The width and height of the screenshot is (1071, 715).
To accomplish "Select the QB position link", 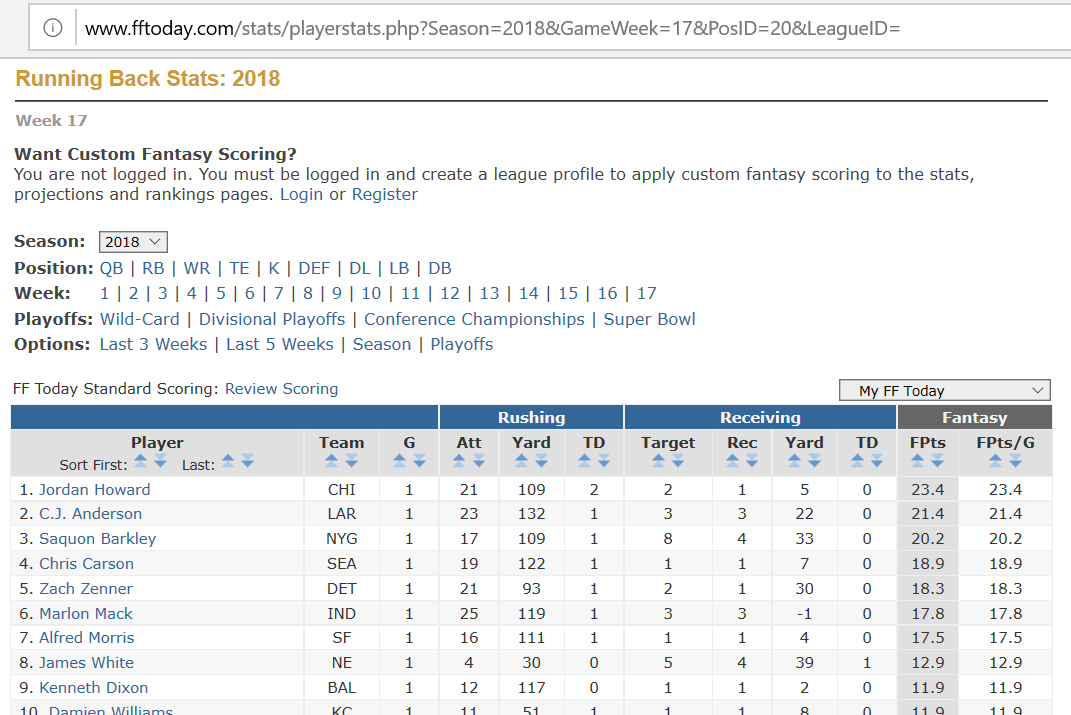I will coord(111,268).
